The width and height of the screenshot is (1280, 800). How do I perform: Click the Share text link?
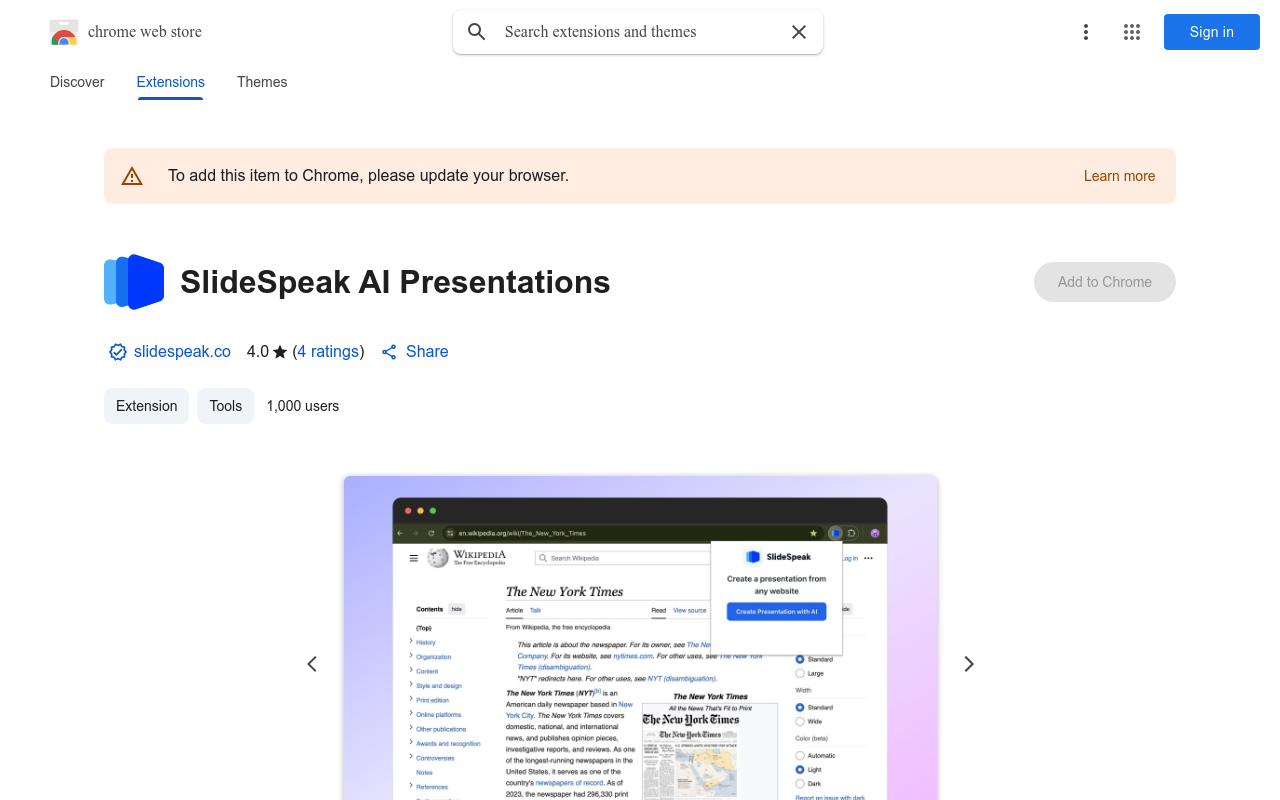click(427, 352)
